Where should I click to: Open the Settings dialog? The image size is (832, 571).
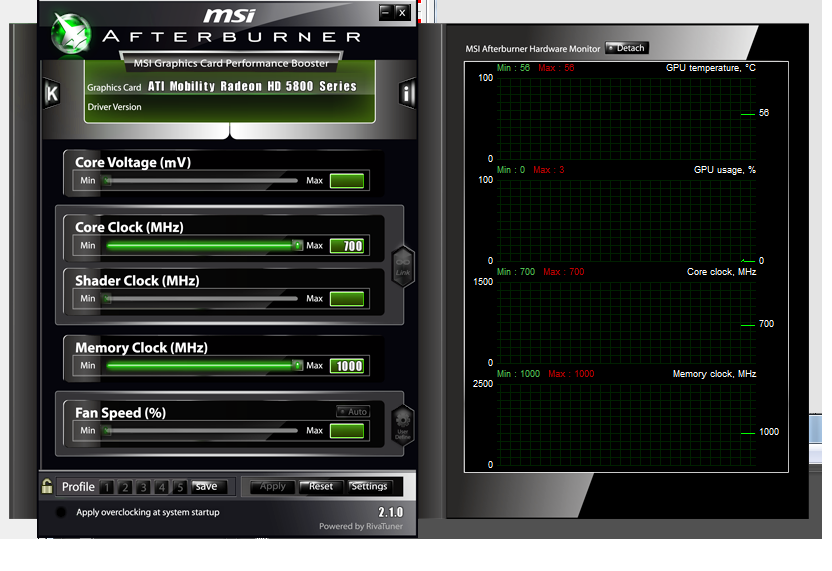coord(369,487)
